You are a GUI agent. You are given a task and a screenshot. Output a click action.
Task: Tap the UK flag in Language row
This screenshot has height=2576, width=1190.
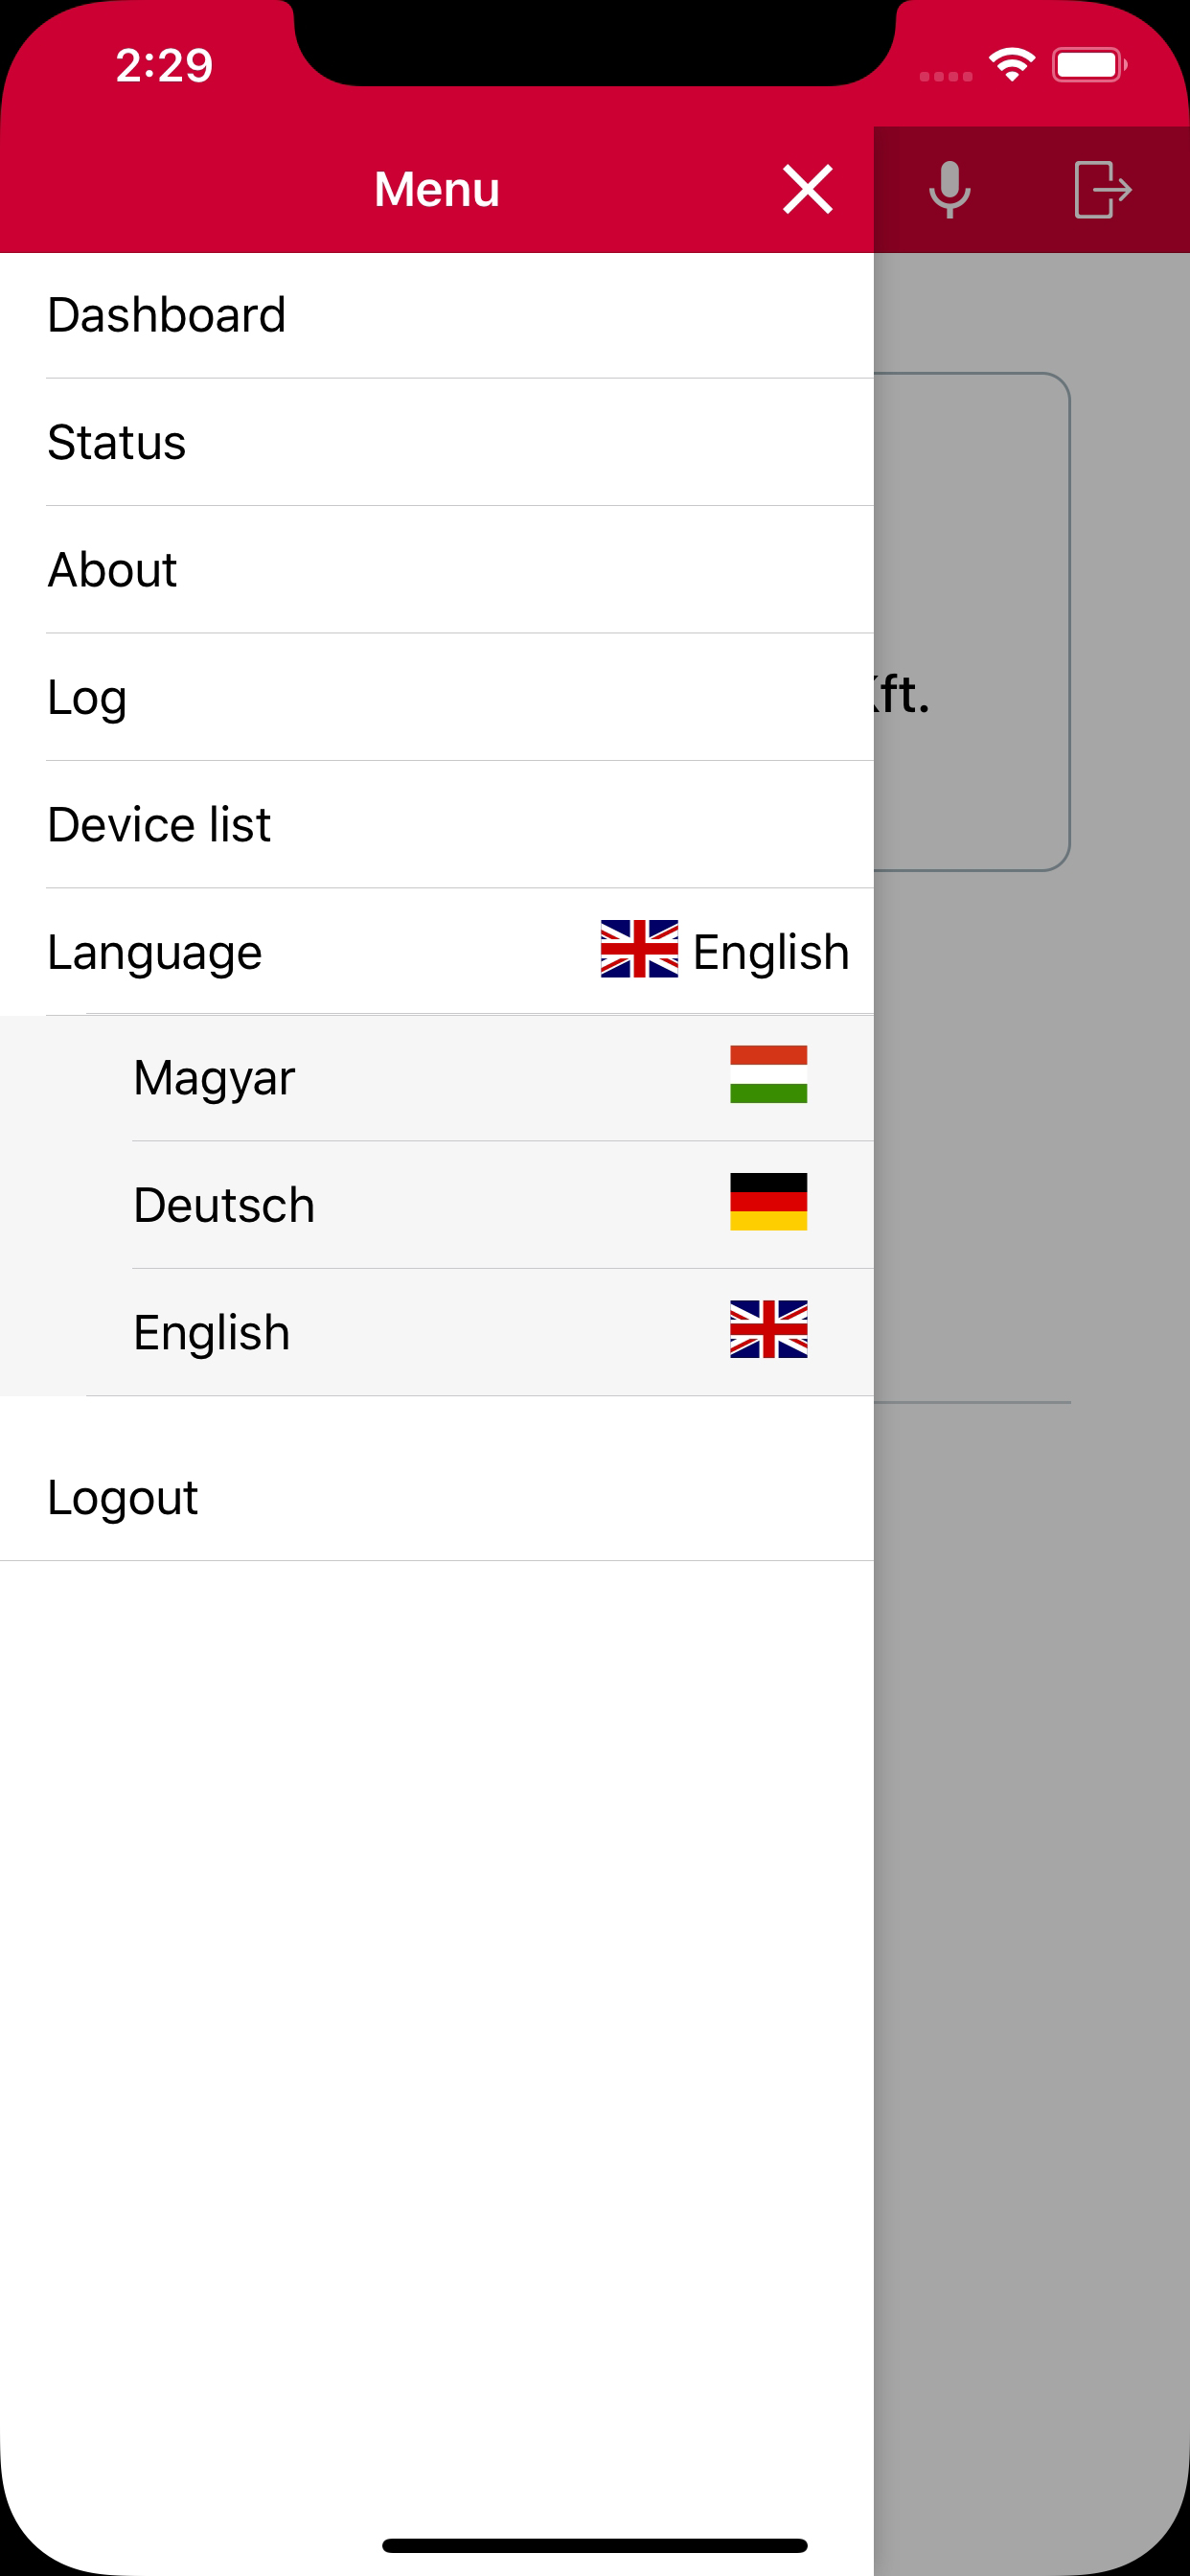pyautogui.click(x=639, y=949)
